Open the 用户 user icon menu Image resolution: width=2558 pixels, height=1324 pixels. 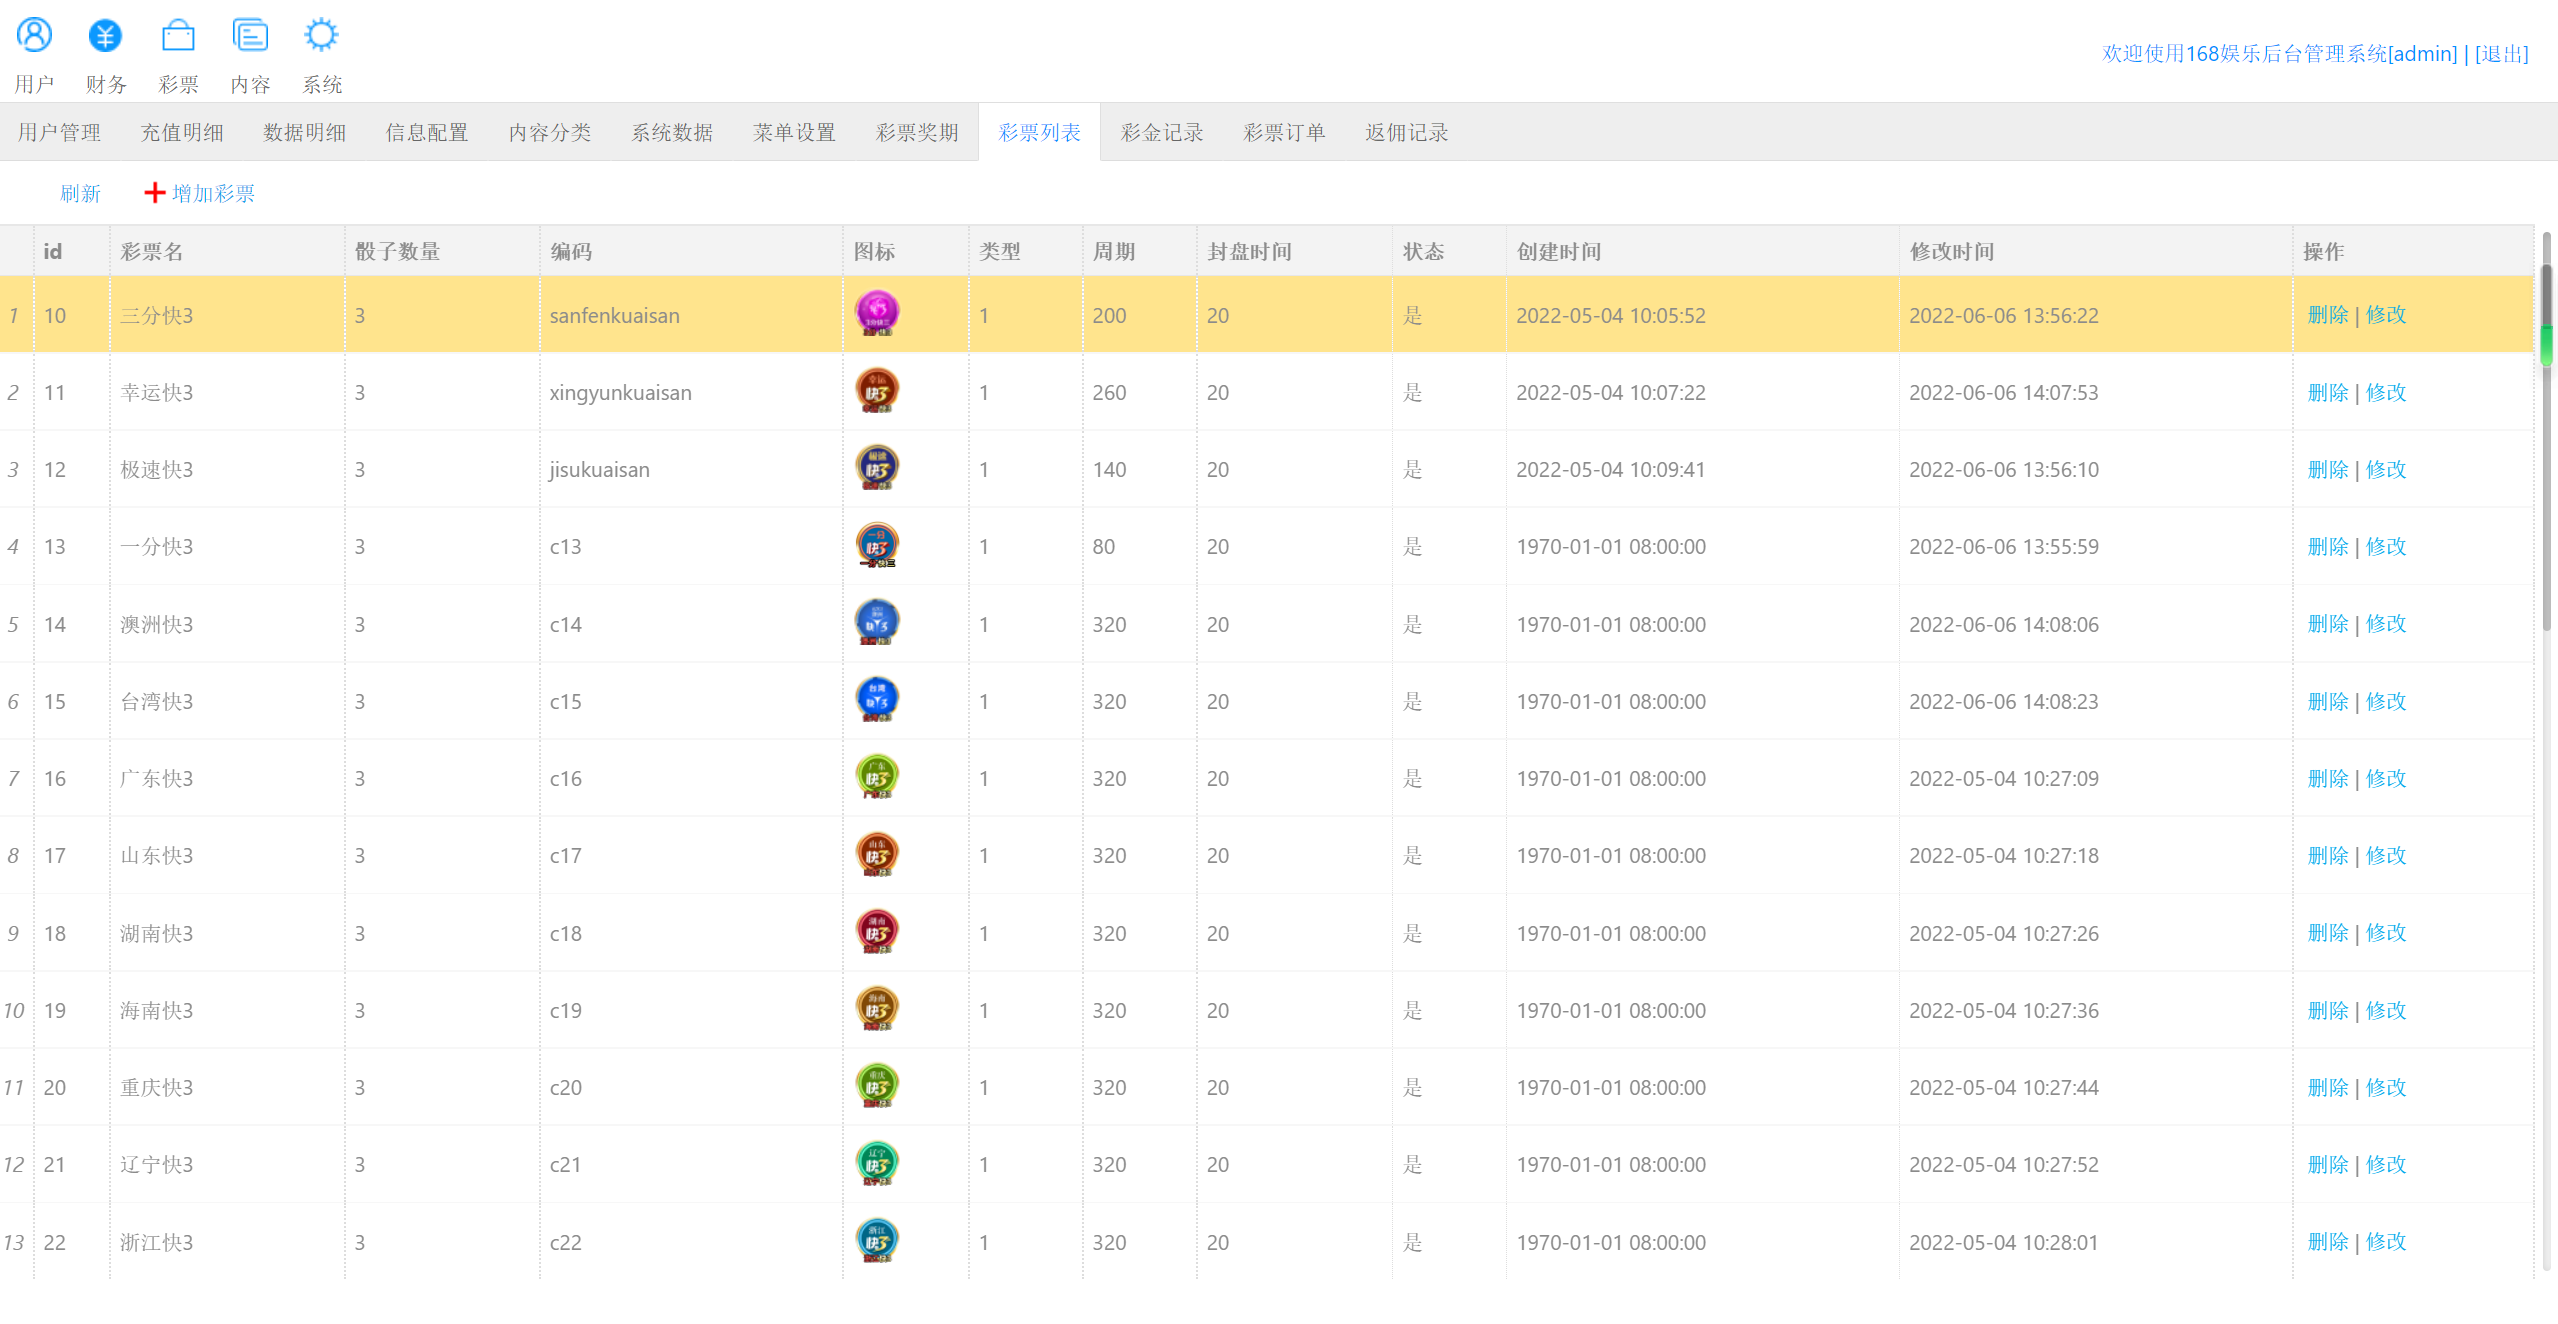pos(34,36)
